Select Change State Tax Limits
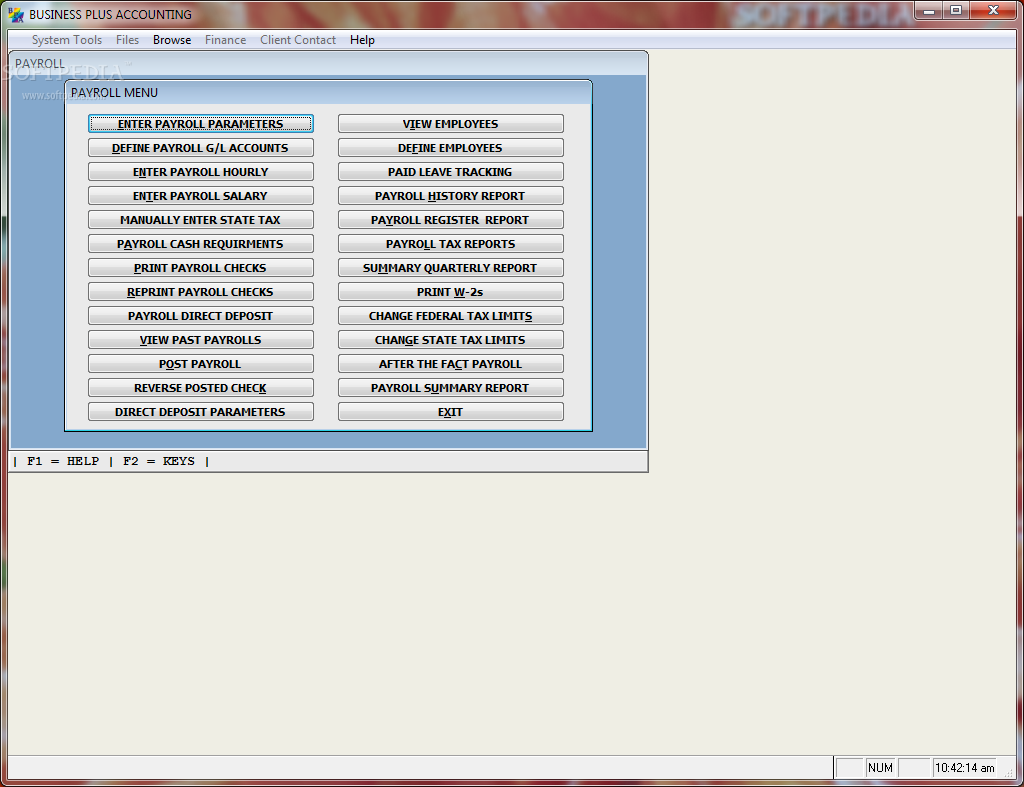Viewport: 1024px width, 787px height. [x=451, y=340]
